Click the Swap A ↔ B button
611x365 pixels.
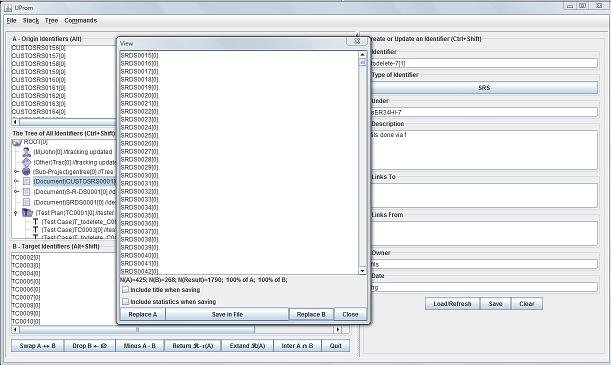point(37,346)
